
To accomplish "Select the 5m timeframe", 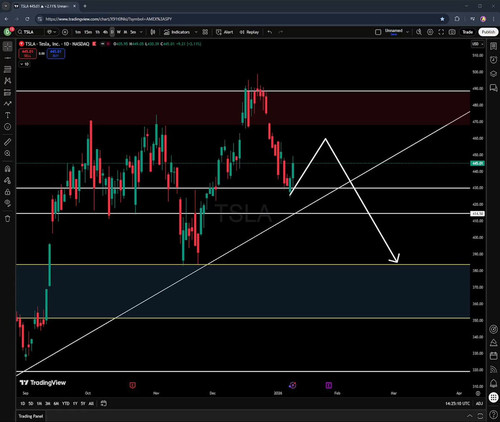I will coord(133,32).
